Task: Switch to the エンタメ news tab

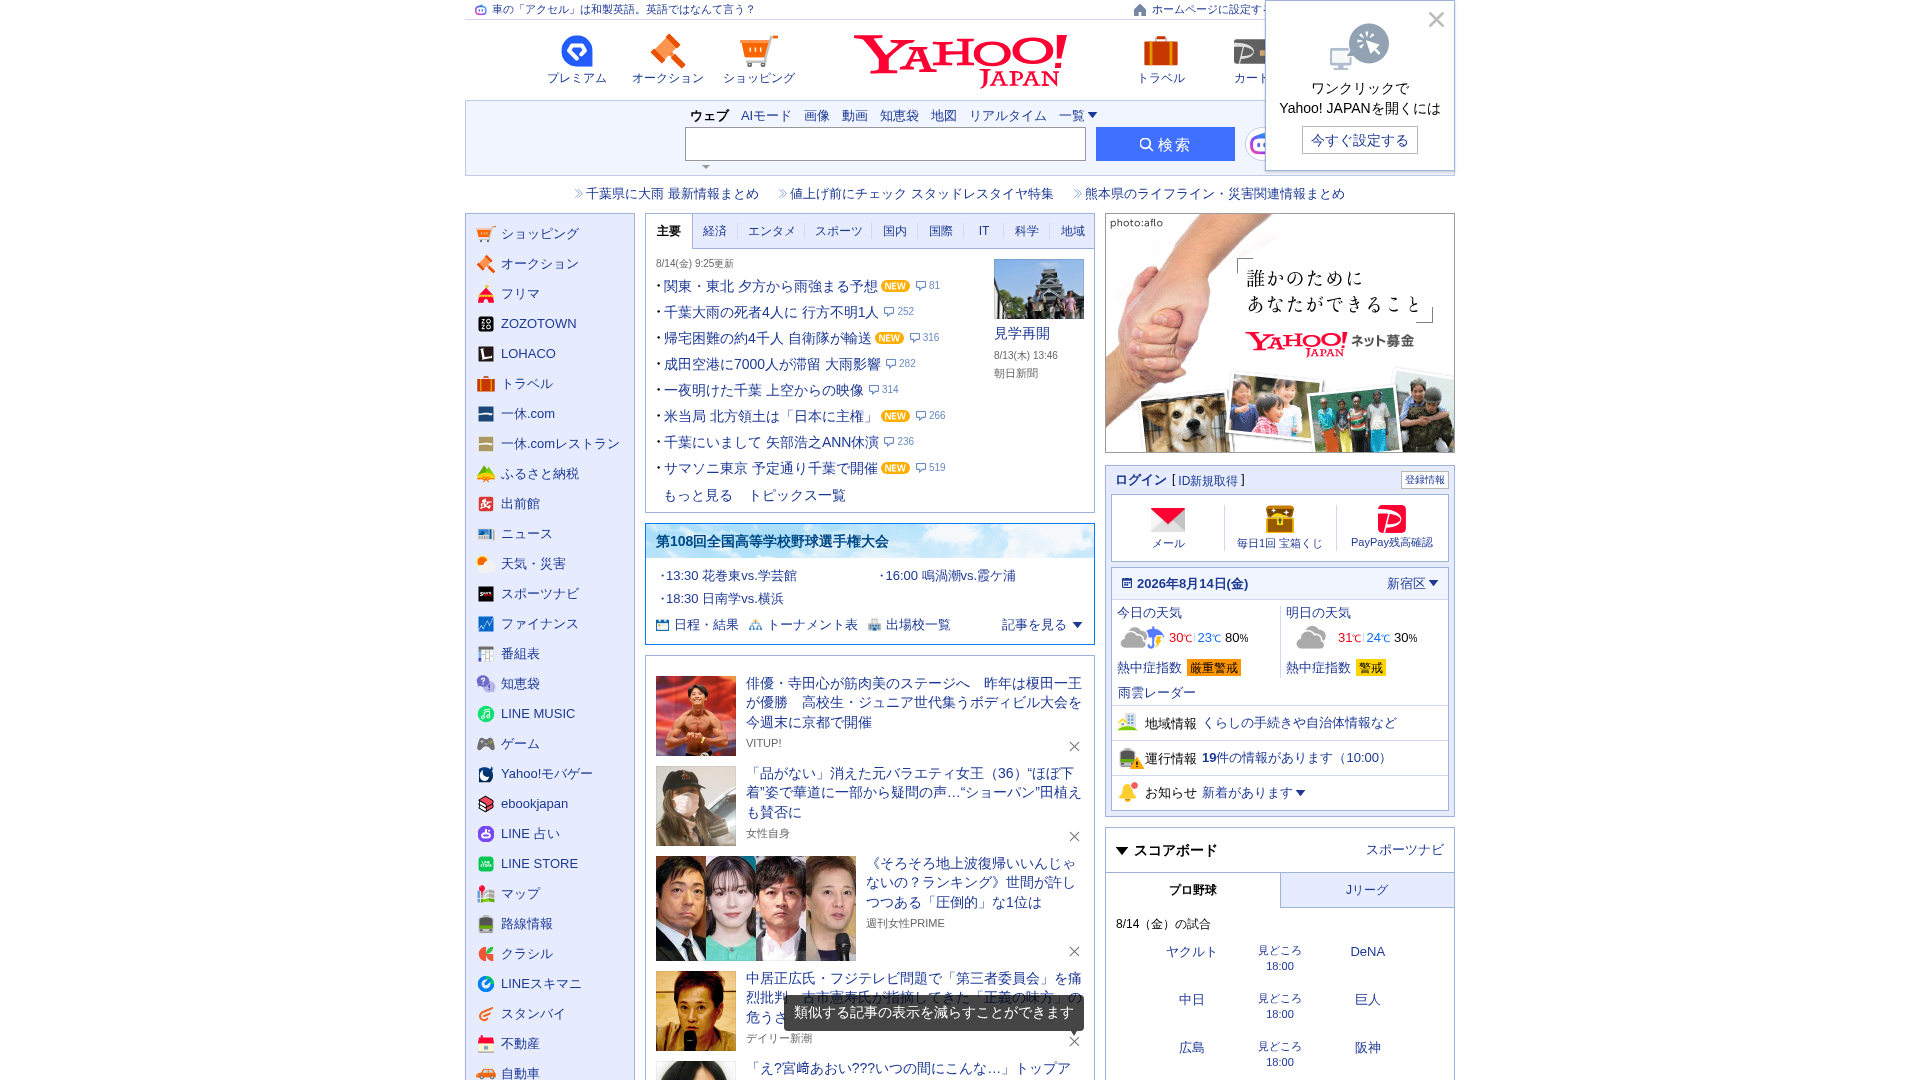Action: (x=772, y=231)
